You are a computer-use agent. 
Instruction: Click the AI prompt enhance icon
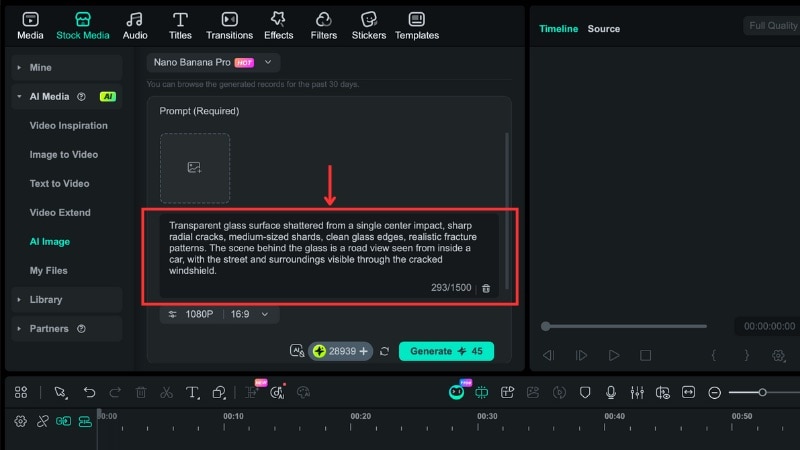click(297, 351)
